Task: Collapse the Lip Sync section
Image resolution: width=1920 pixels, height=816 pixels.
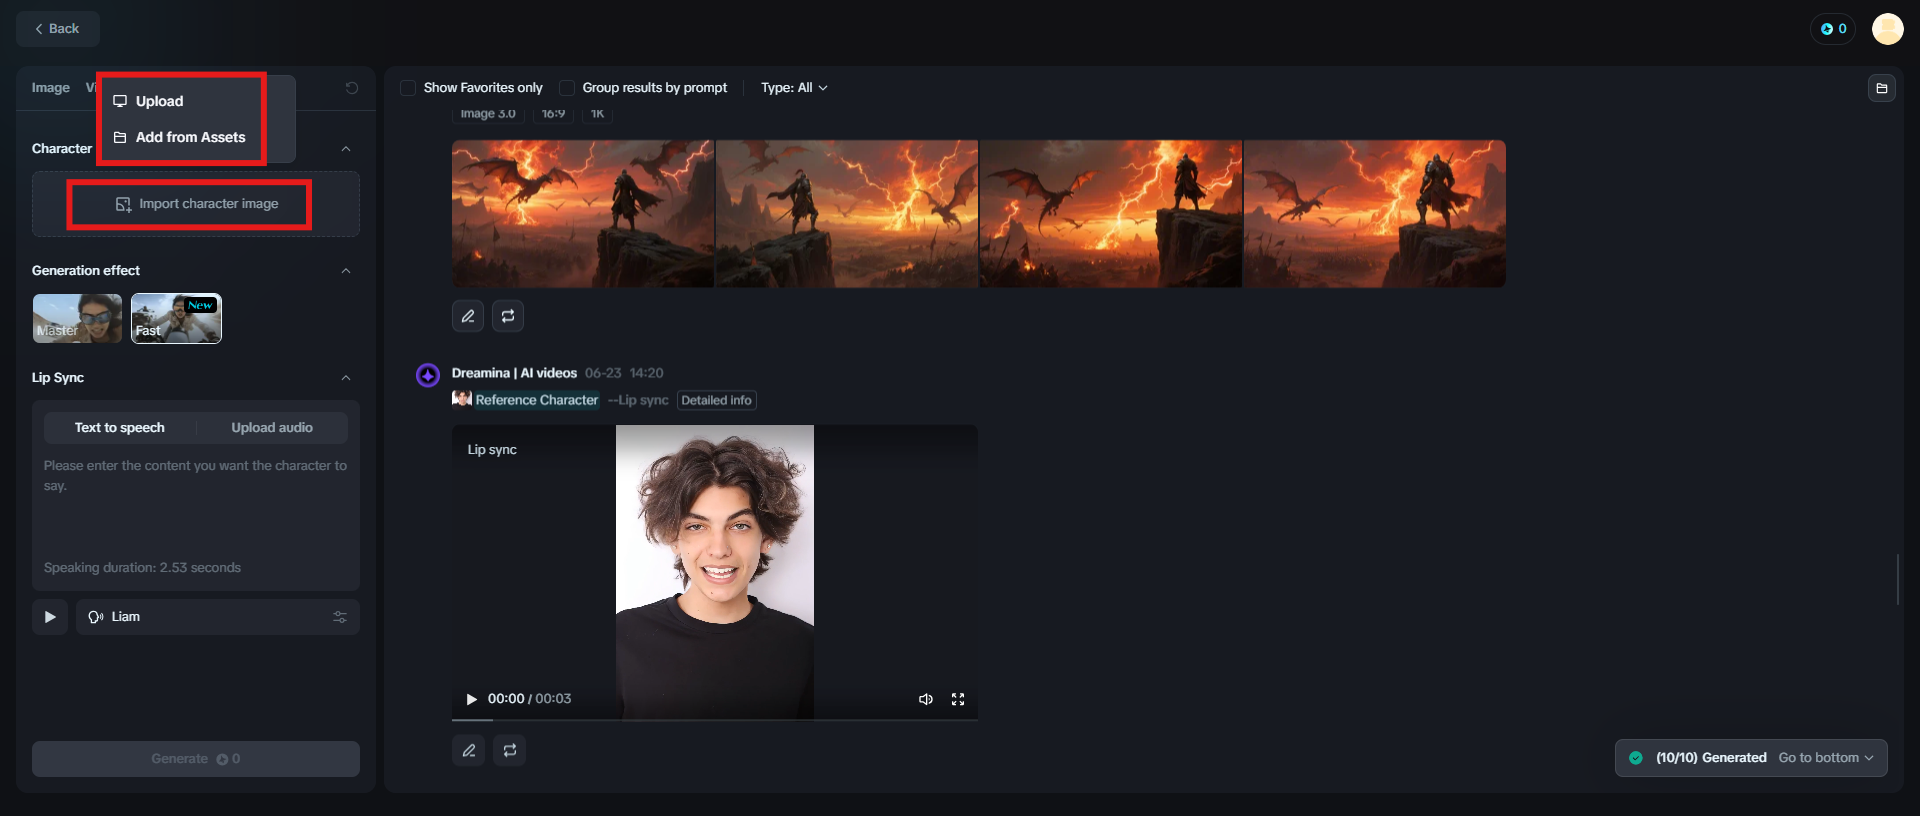Action: (x=346, y=378)
